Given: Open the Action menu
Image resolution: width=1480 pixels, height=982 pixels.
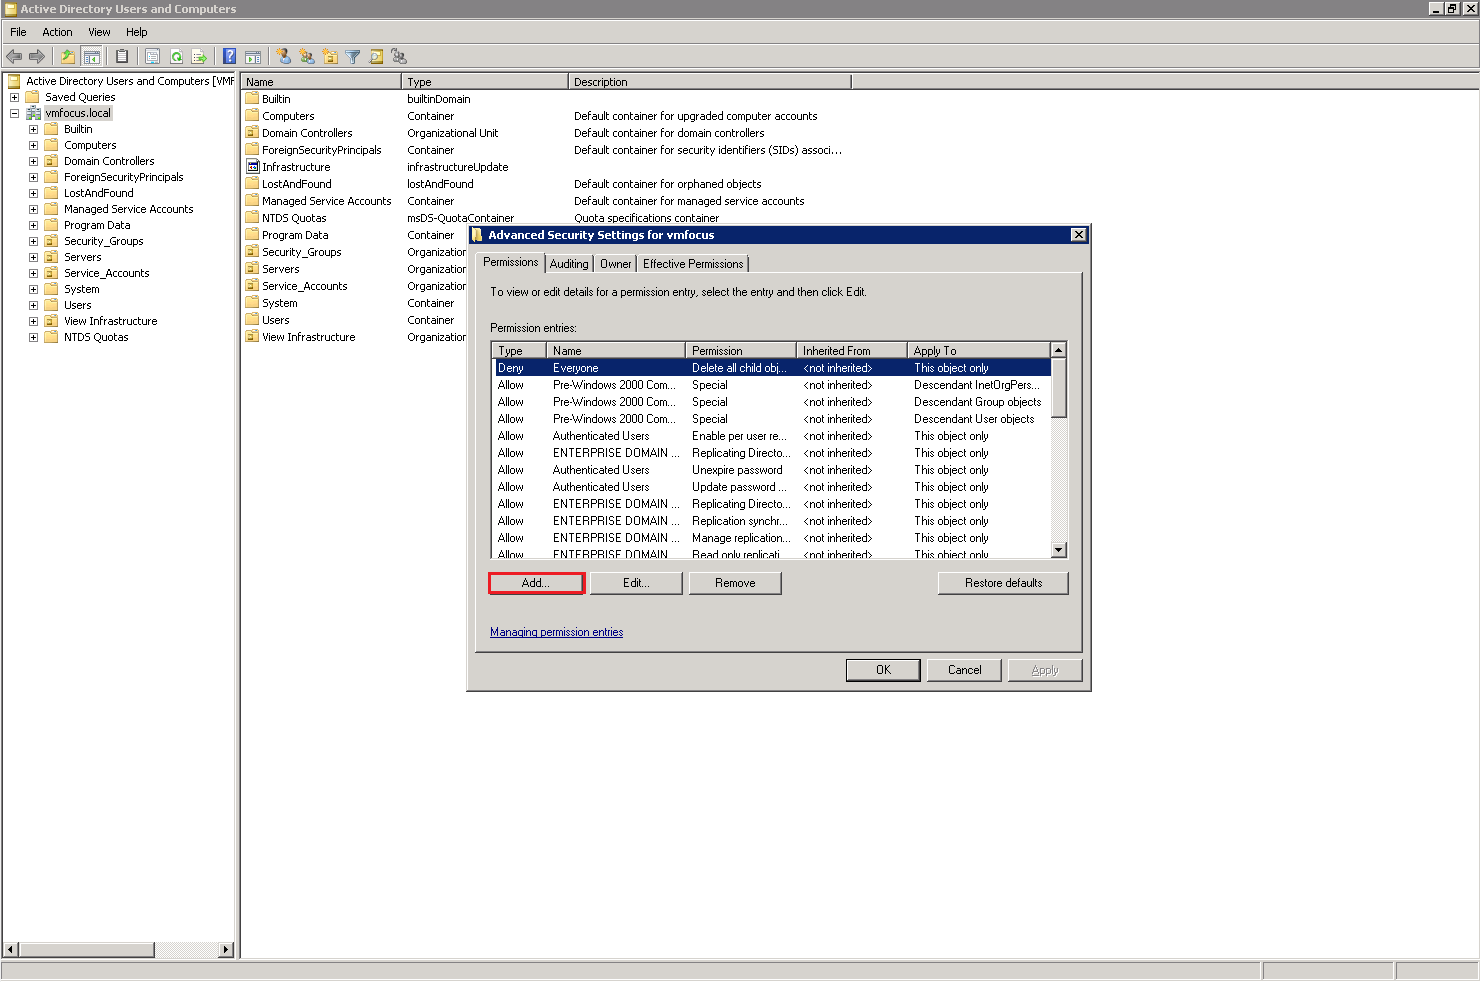Looking at the screenshot, I should (57, 32).
